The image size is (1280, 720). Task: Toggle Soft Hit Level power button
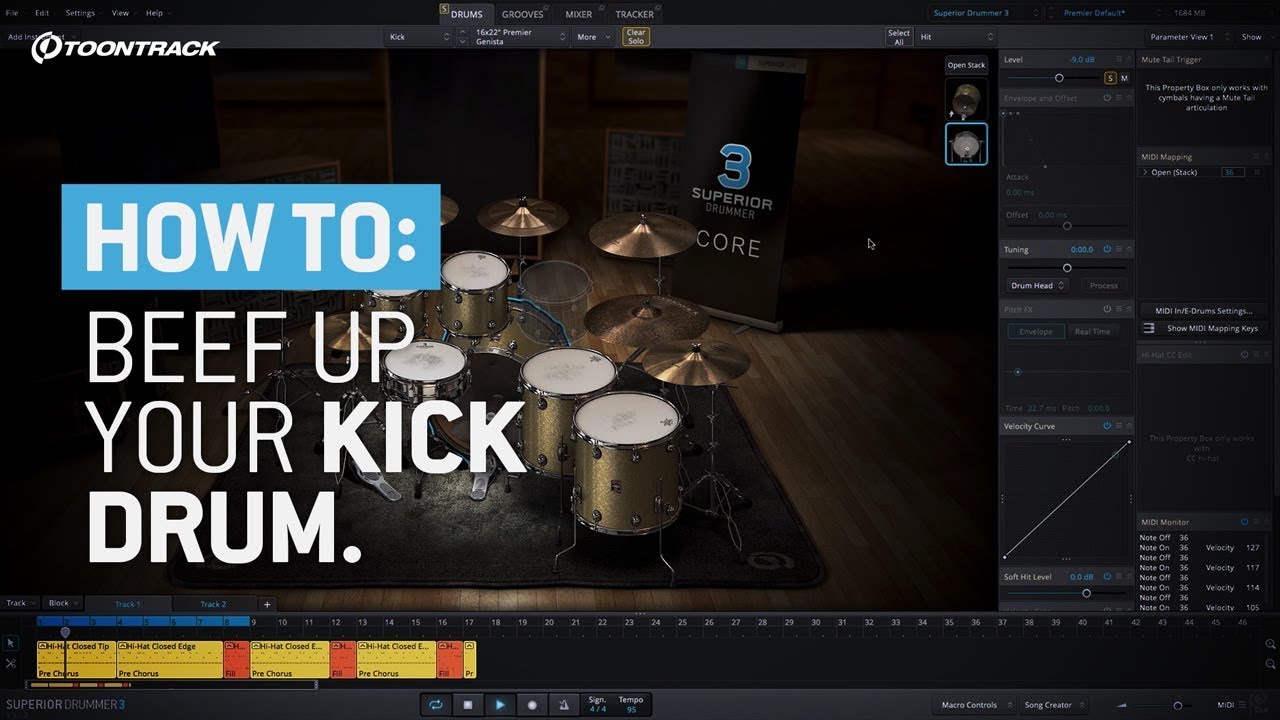point(1107,577)
